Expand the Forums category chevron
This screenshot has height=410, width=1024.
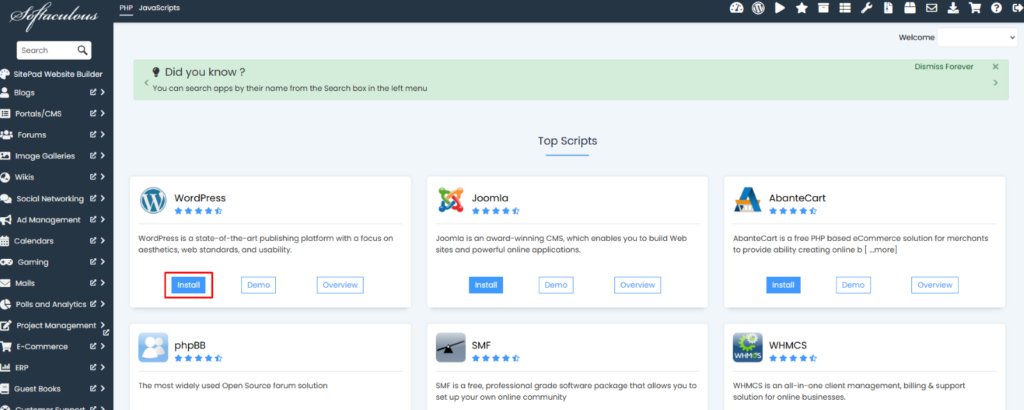tap(102, 135)
